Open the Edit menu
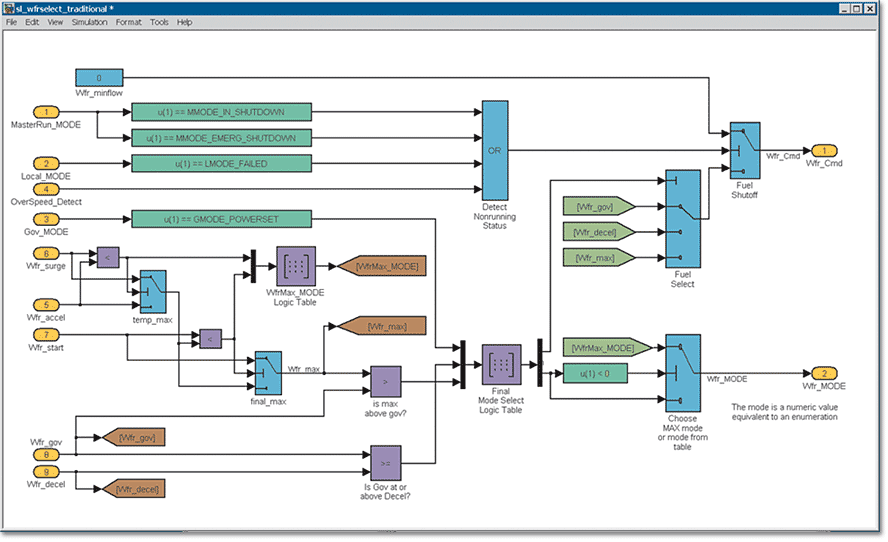 coord(32,22)
